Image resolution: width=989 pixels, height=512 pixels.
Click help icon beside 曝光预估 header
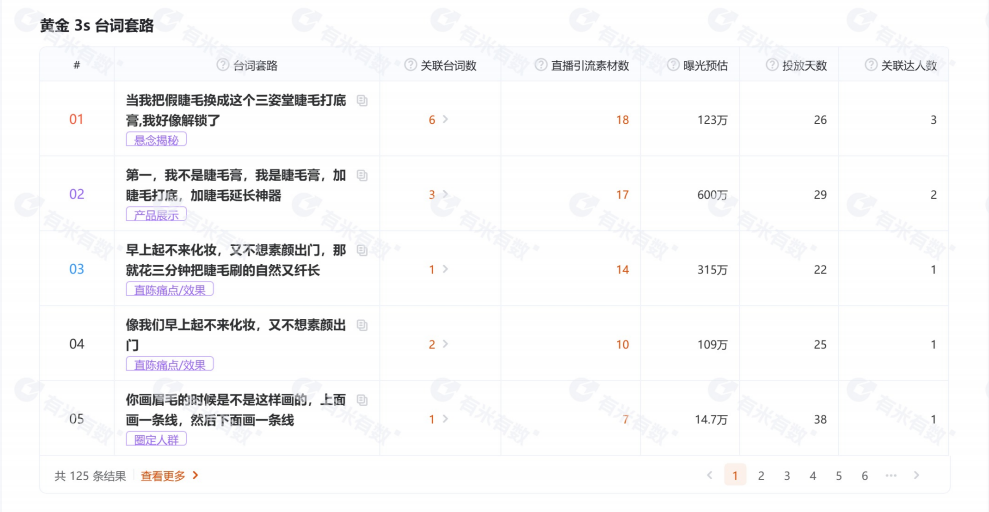[673, 65]
